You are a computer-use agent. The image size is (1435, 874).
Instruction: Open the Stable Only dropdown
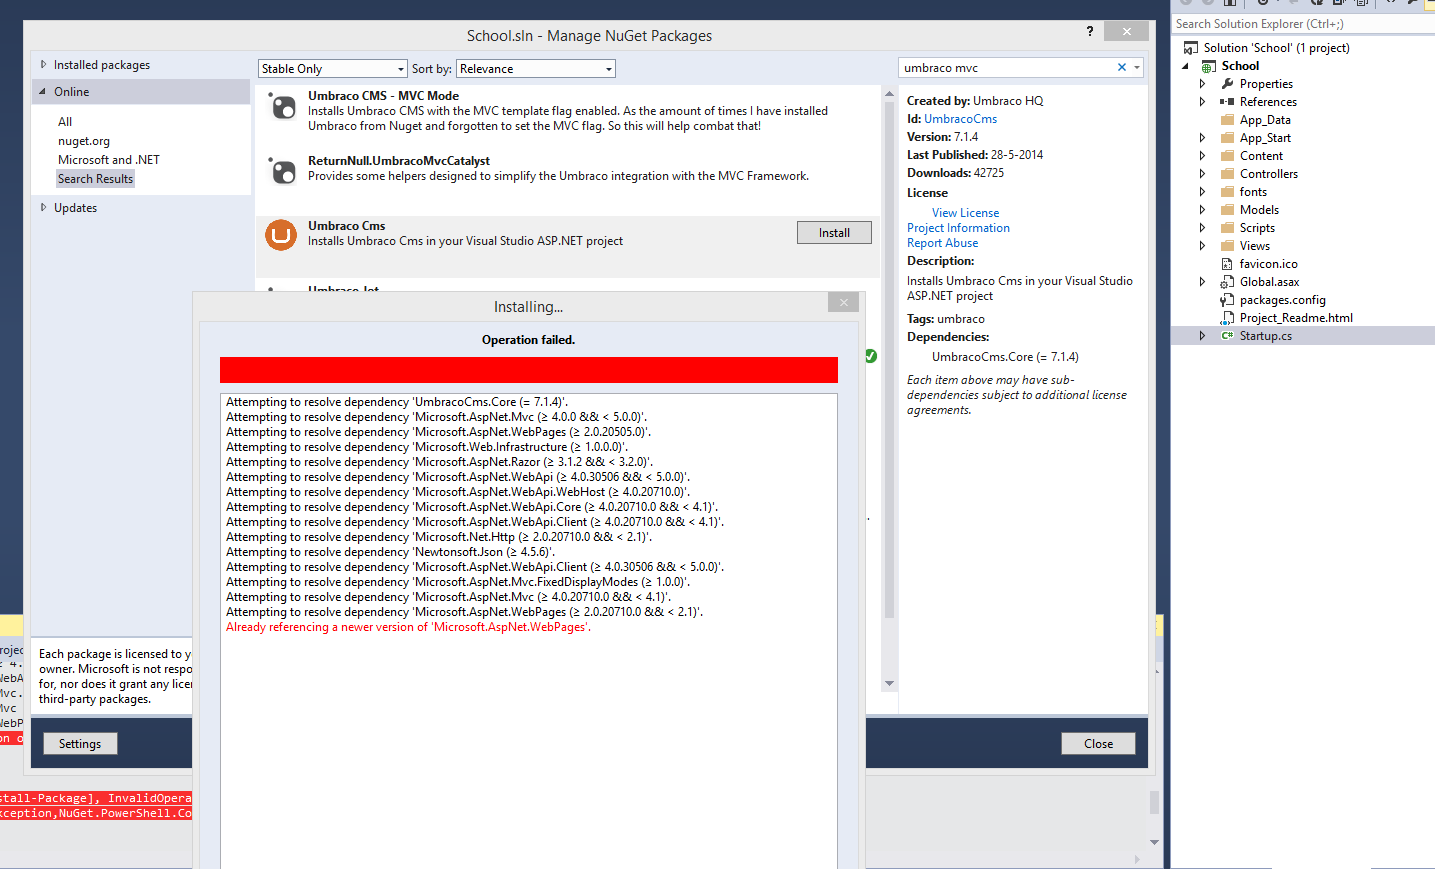(x=333, y=69)
